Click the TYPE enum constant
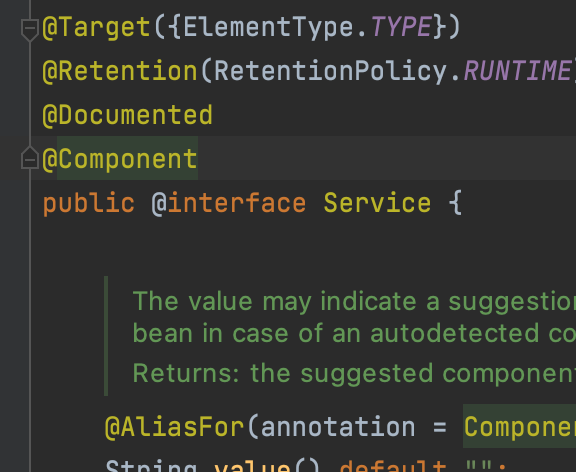Viewport: 576px width, 472px height. [401, 27]
